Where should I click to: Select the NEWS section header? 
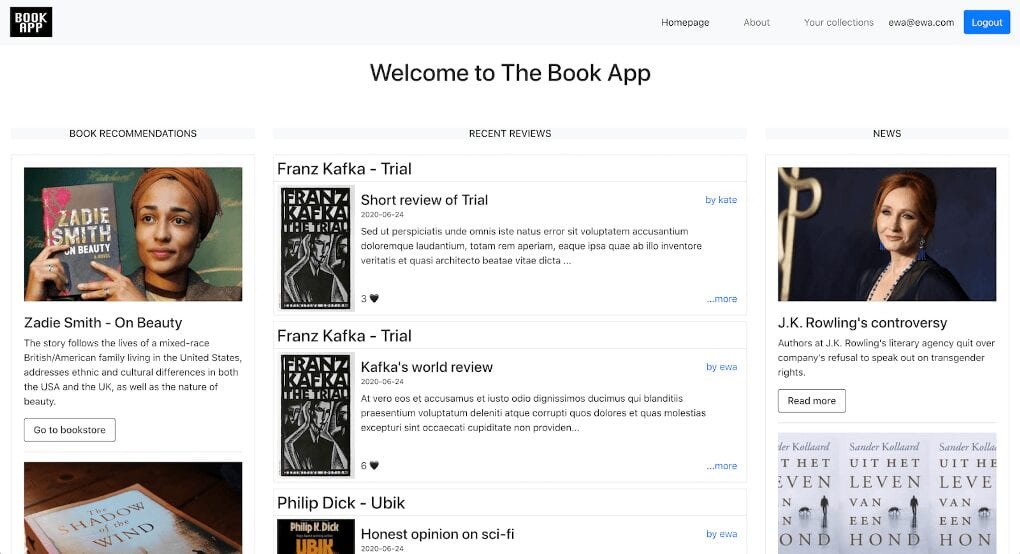pyautogui.click(x=887, y=133)
